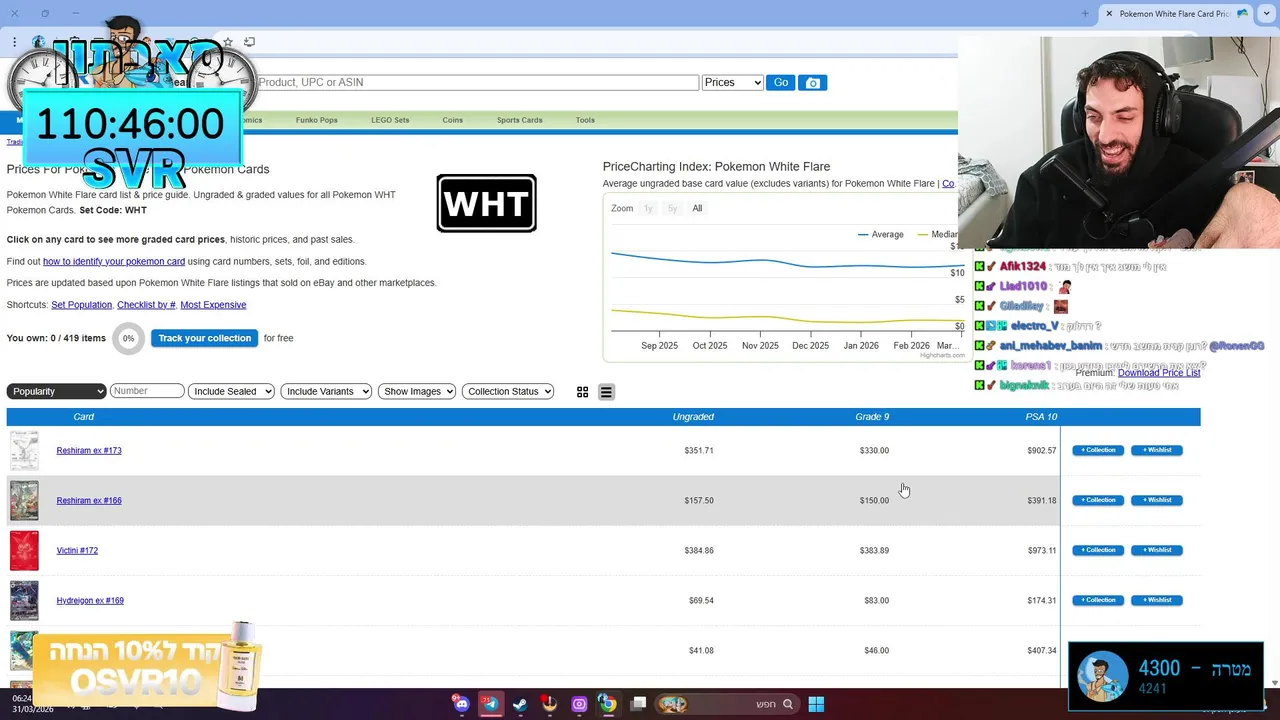This screenshot has width=1280, height=720.
Task: Switch to list view layout
Action: (606, 392)
